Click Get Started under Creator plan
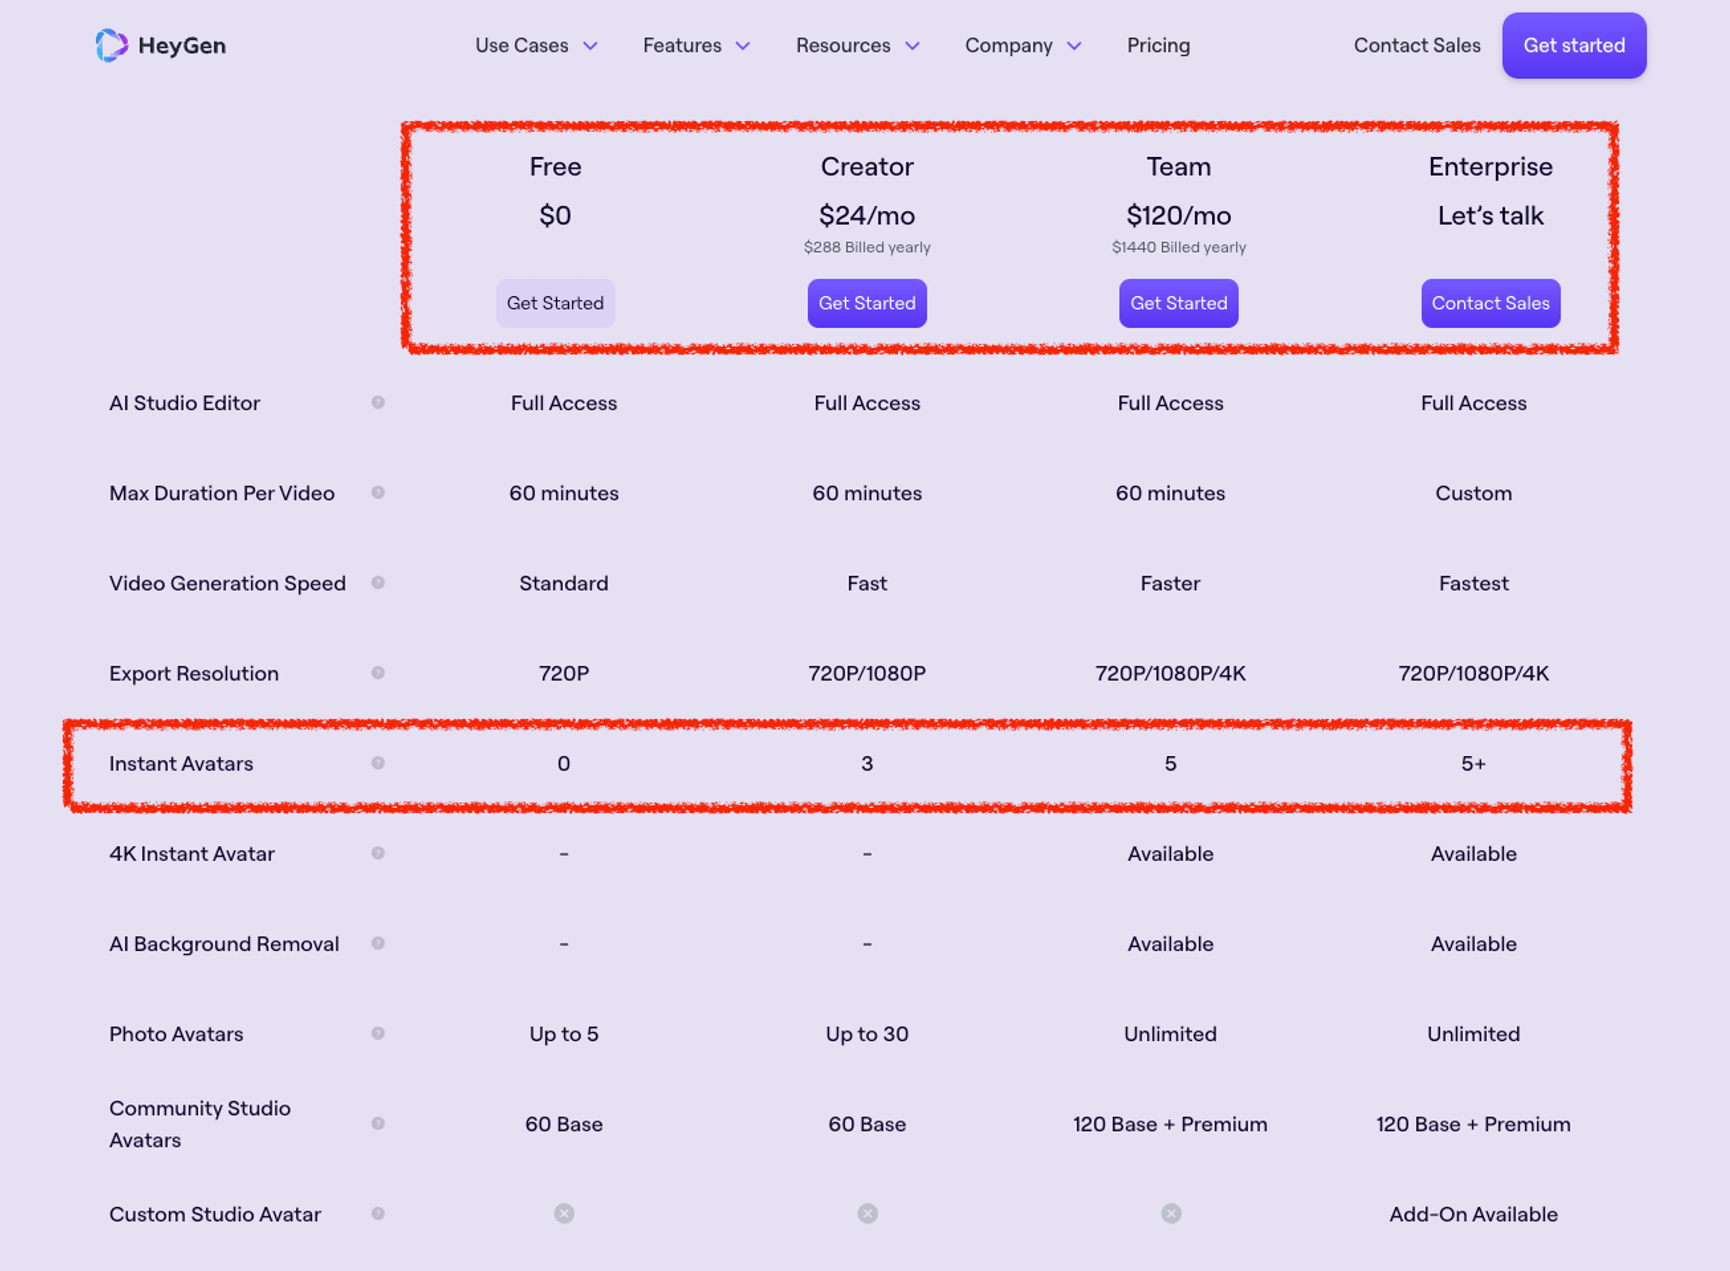Image resolution: width=1730 pixels, height=1271 pixels. [x=867, y=303]
